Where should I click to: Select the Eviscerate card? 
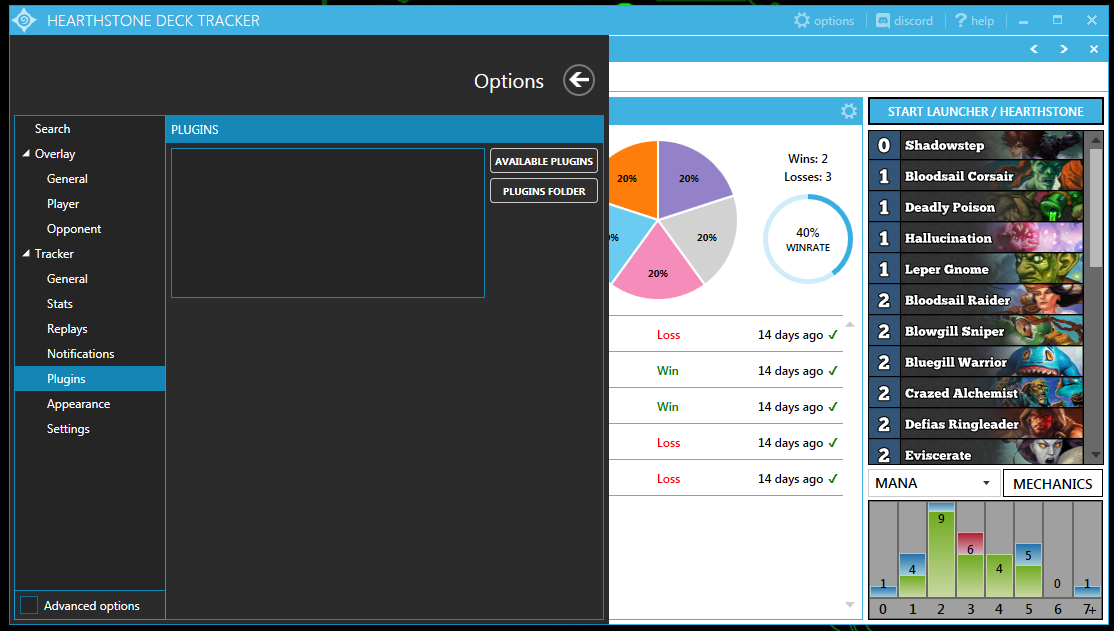point(975,453)
